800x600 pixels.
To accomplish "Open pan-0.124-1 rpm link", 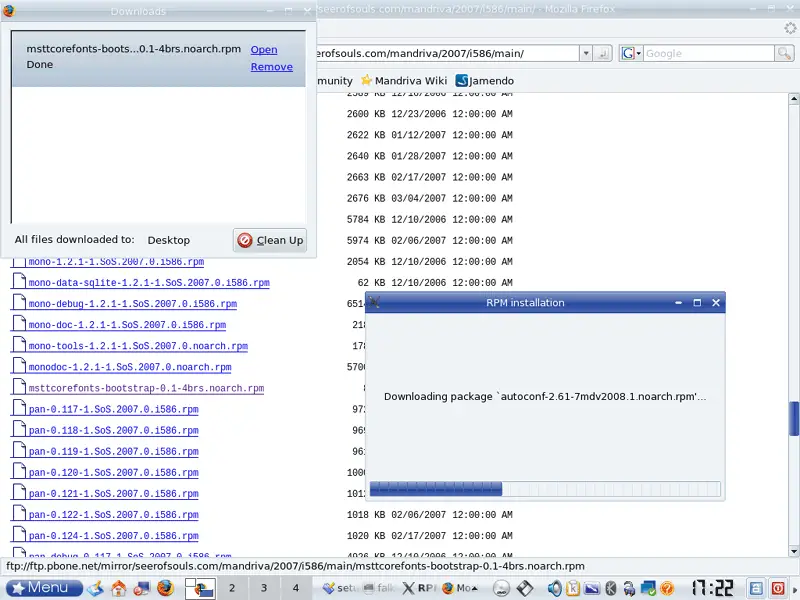I will tap(113, 536).
